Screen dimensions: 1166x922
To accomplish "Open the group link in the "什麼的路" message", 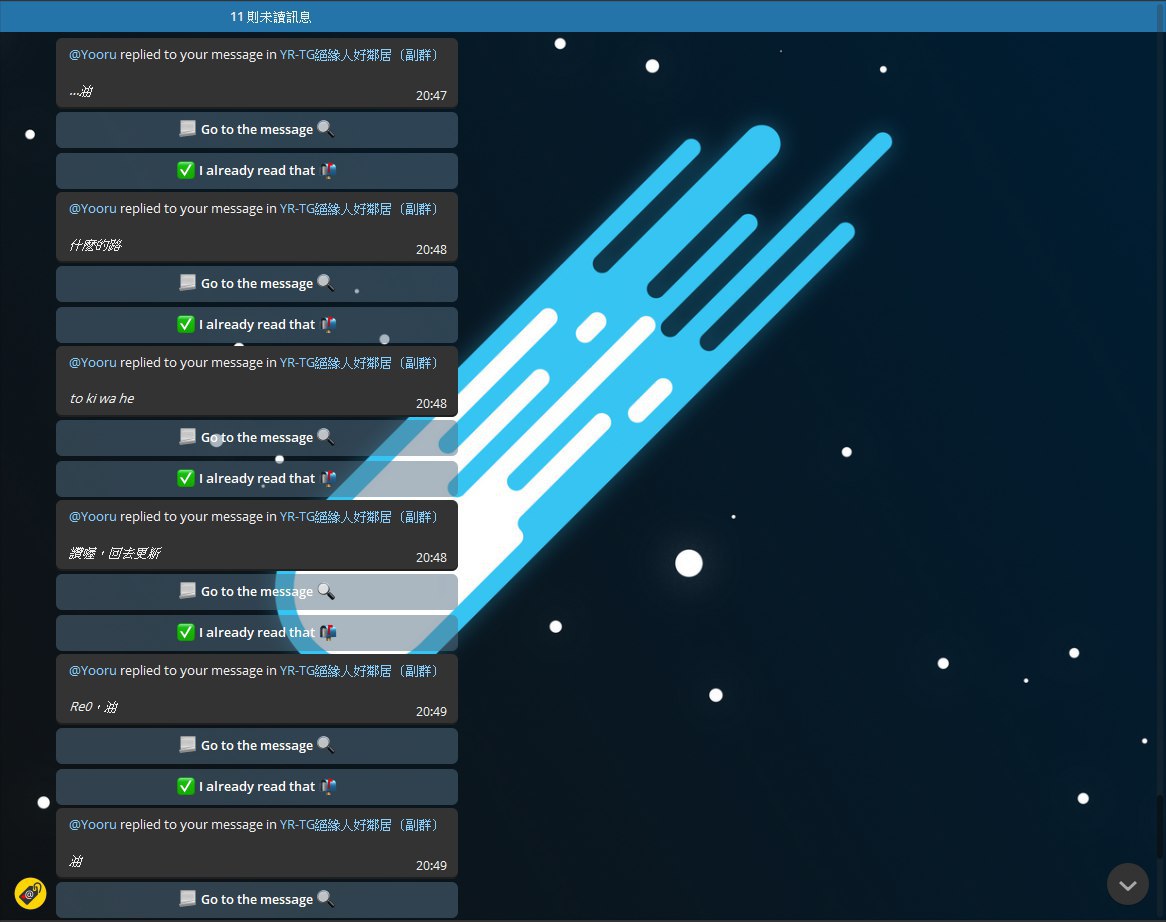I will click(x=359, y=209).
